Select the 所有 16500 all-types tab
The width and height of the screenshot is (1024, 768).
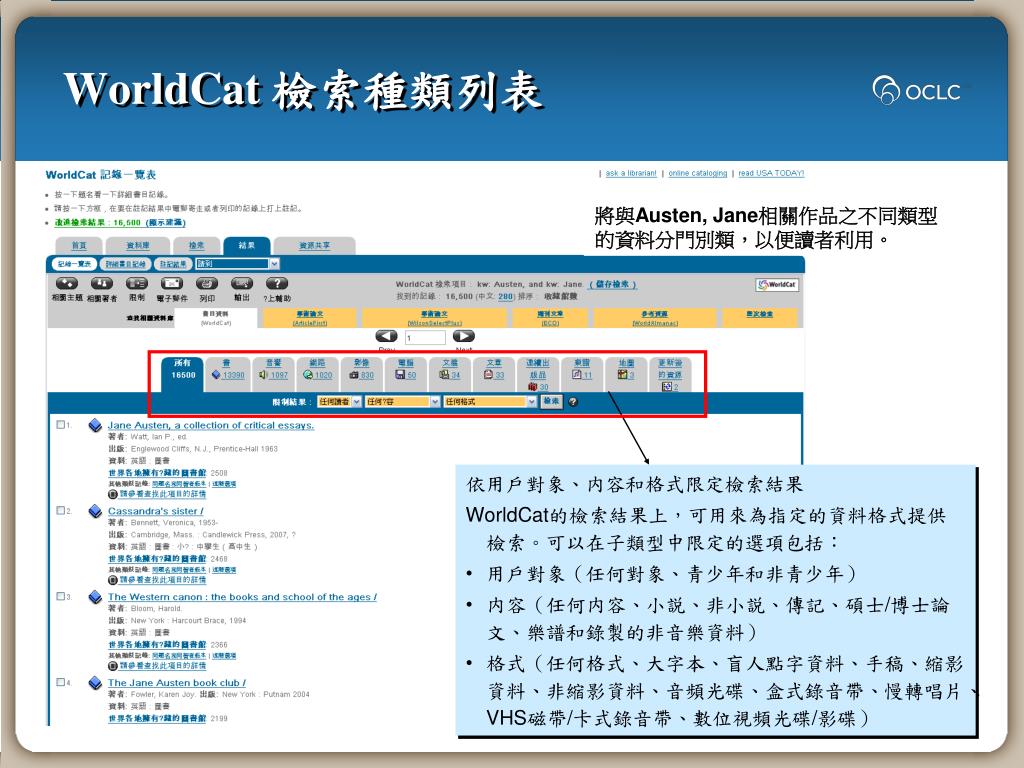182,374
